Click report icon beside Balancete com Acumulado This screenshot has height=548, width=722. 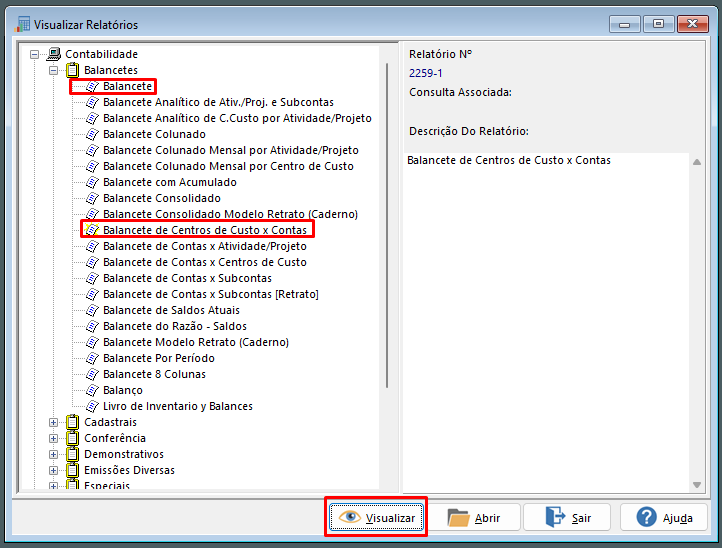pos(92,182)
